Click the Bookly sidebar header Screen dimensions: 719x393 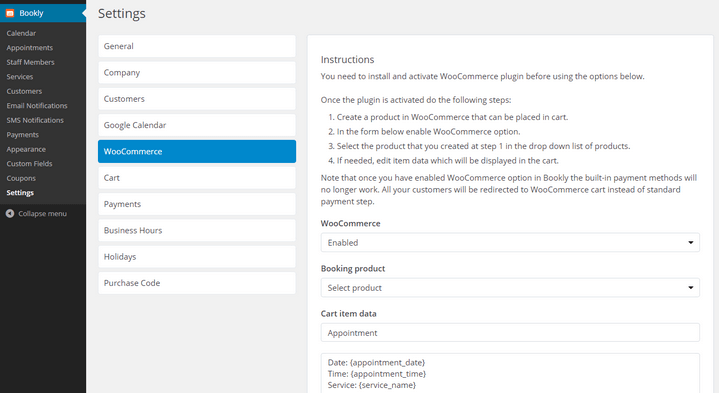click(x=43, y=13)
